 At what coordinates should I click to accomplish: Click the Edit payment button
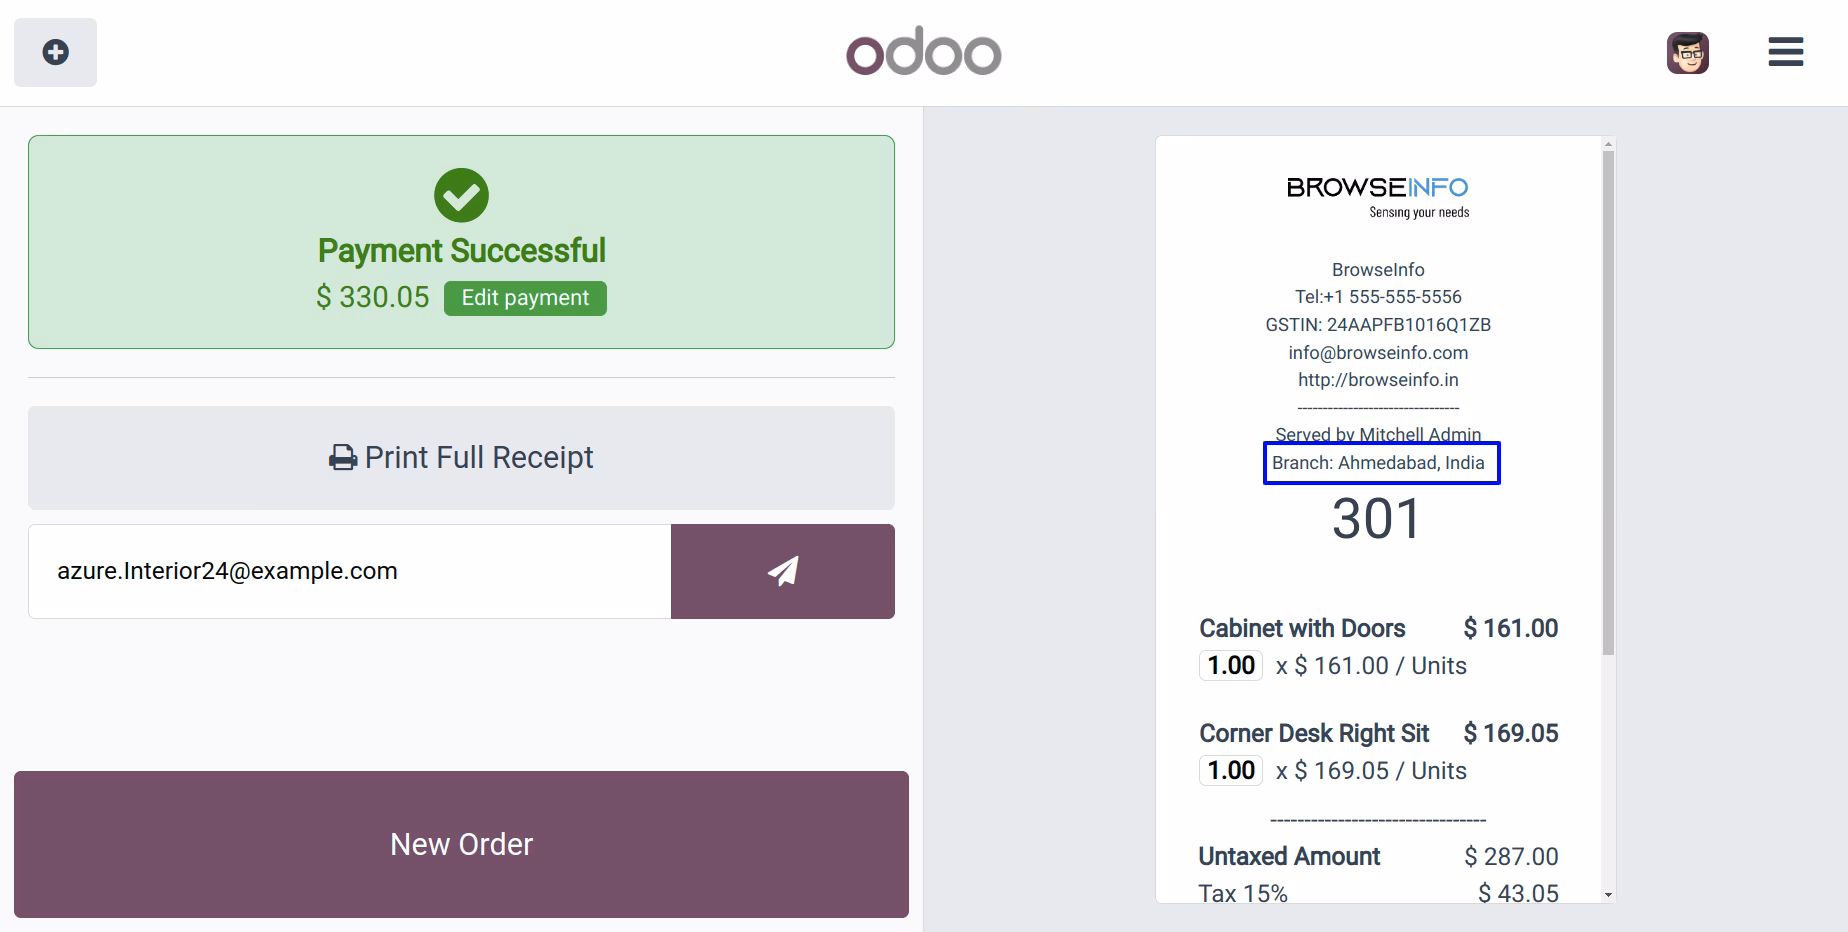(525, 298)
